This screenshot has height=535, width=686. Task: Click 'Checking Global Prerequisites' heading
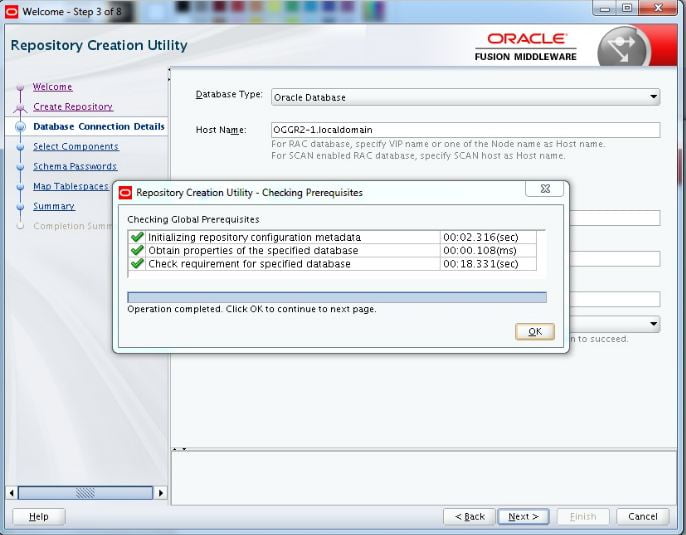tap(193, 219)
